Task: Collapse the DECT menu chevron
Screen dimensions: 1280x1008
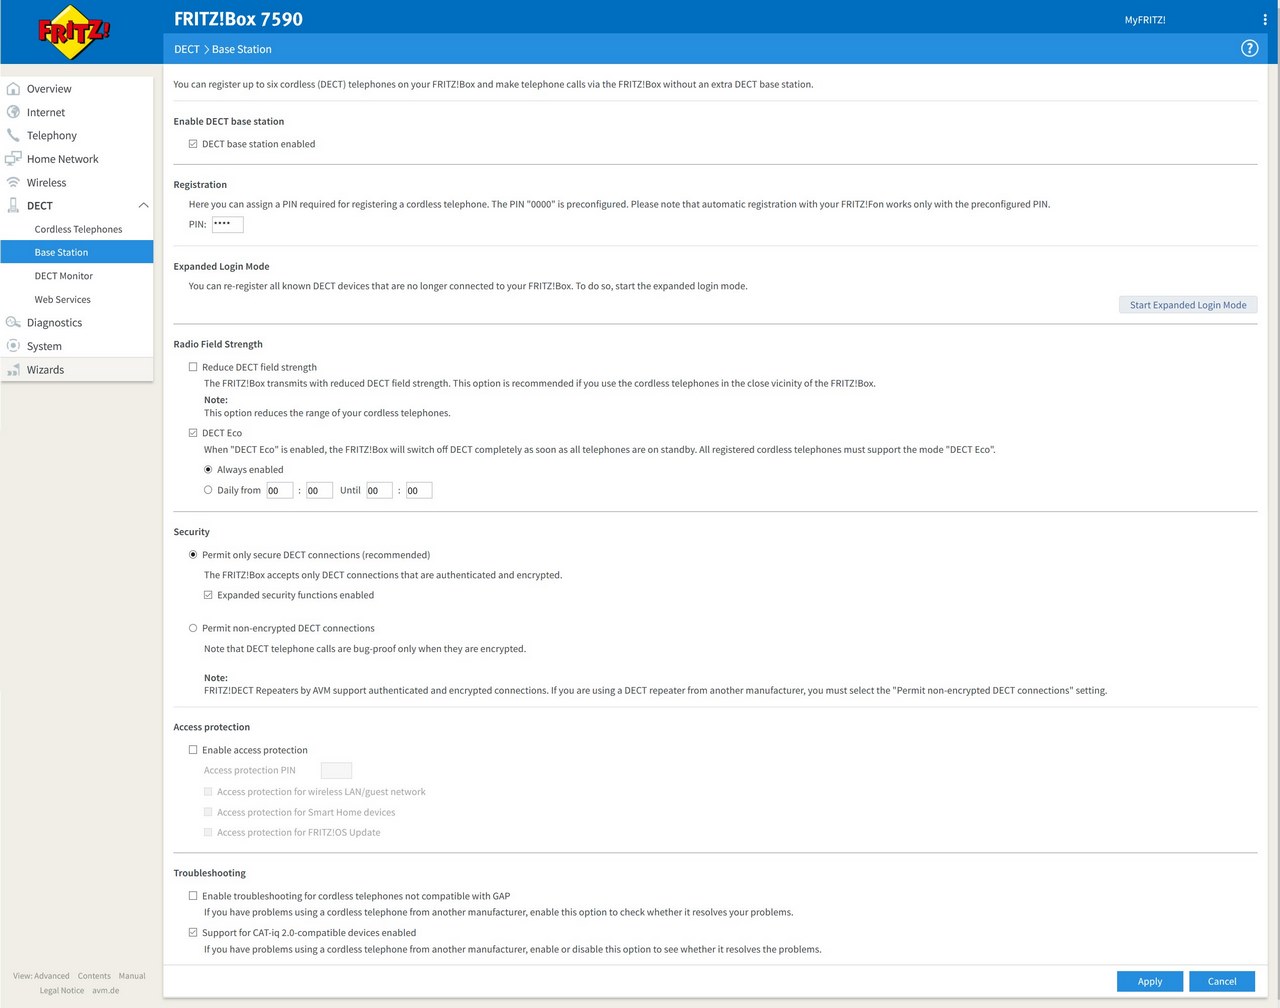Action: pos(143,205)
